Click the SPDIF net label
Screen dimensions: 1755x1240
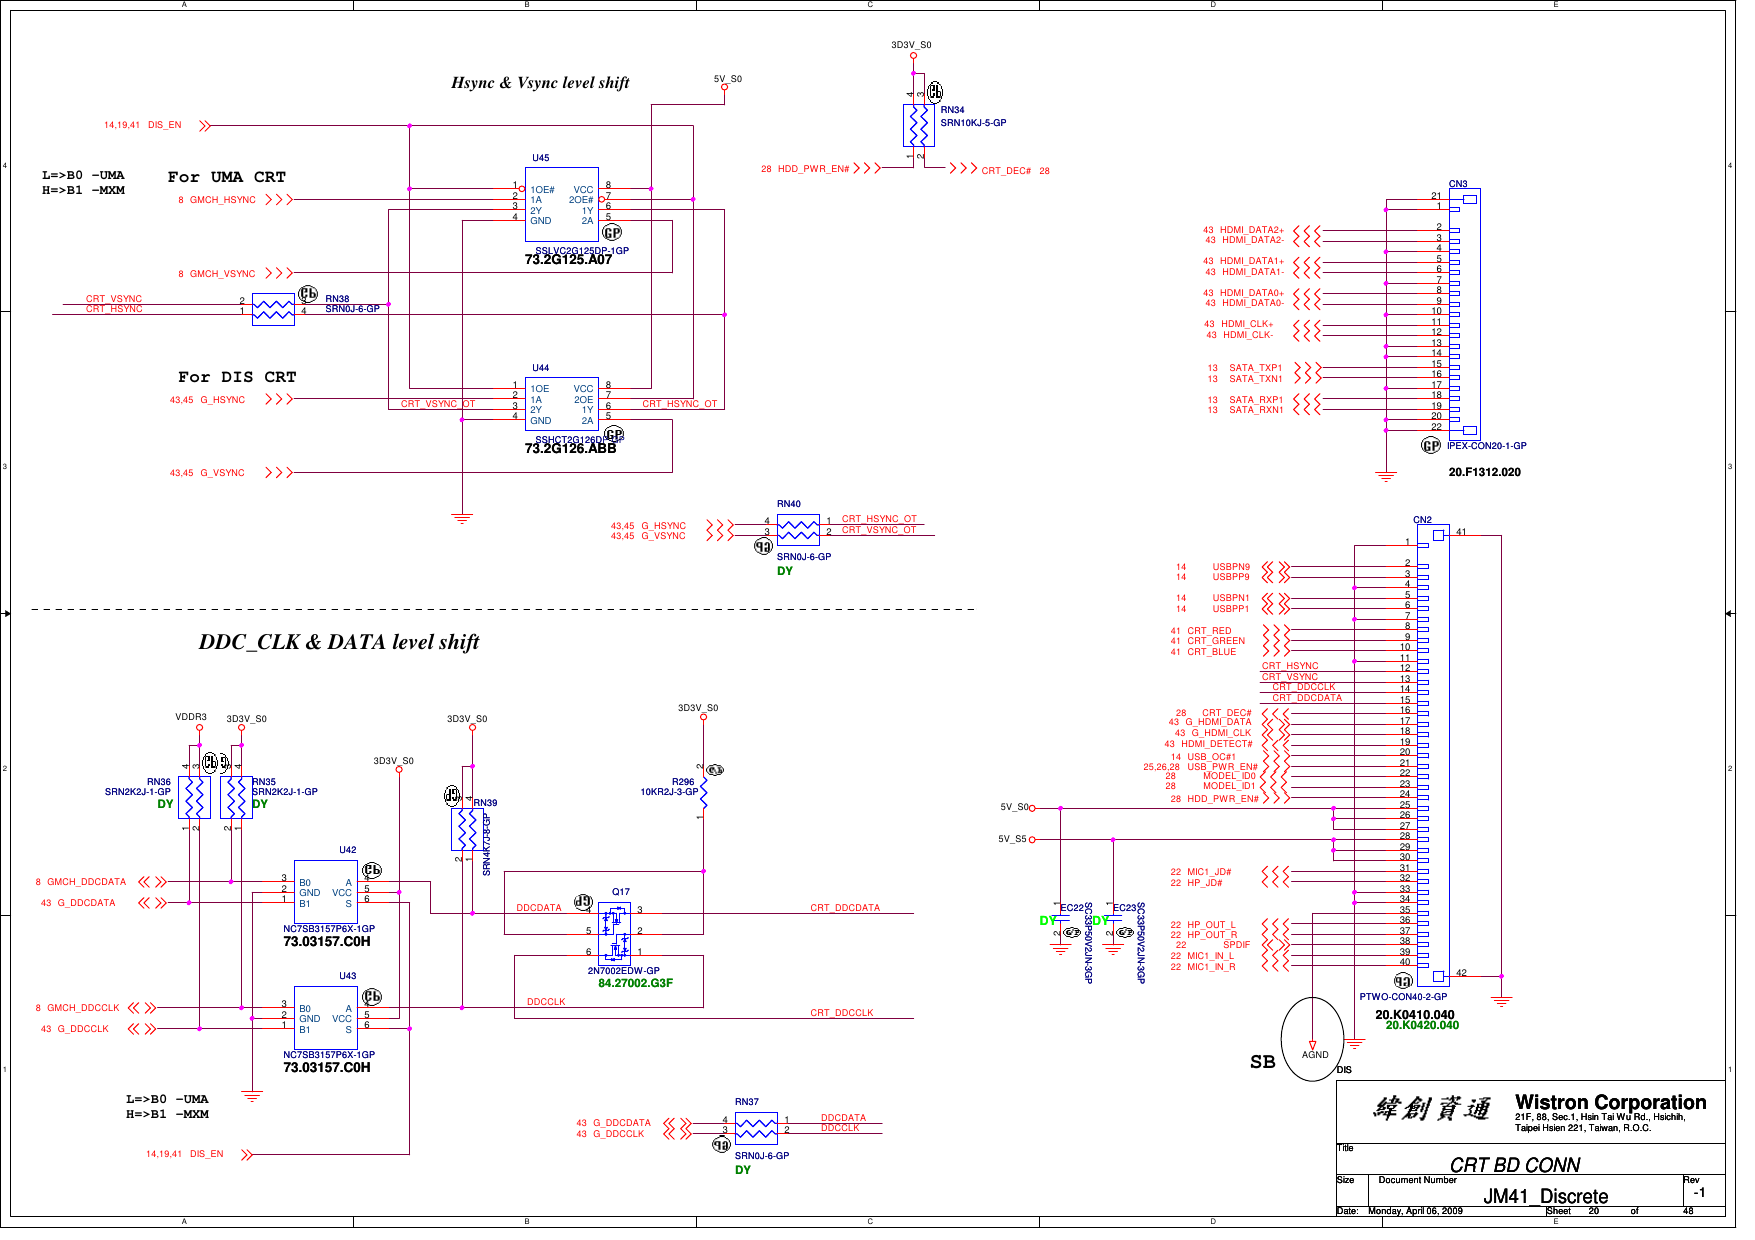[1236, 945]
